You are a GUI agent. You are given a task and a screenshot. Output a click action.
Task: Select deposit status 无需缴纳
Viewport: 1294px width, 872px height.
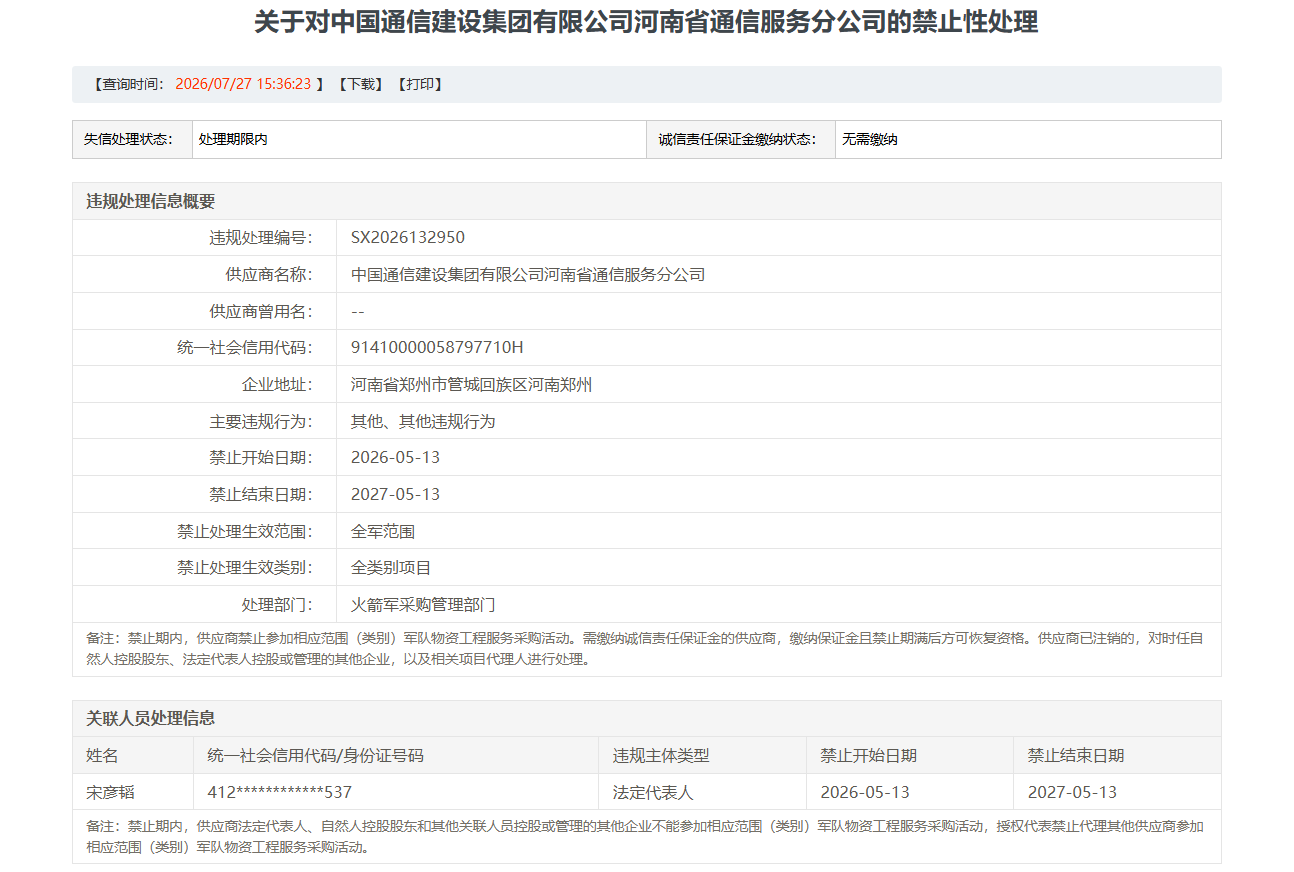(x=869, y=139)
